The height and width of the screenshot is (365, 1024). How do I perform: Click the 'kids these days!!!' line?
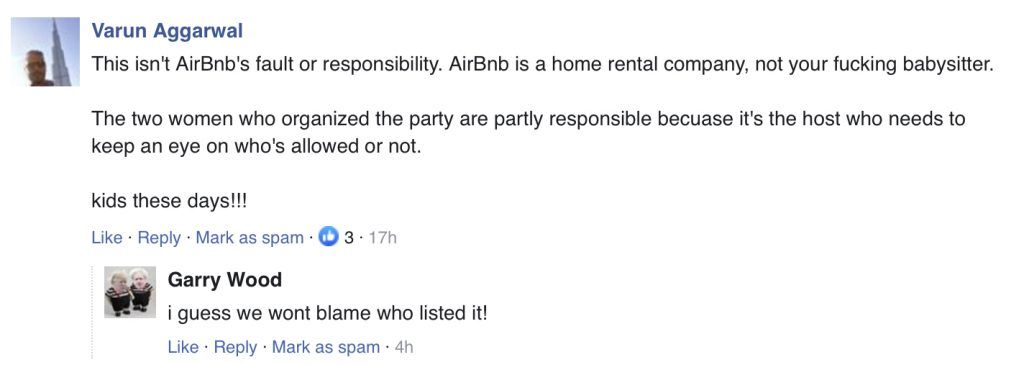click(x=170, y=200)
